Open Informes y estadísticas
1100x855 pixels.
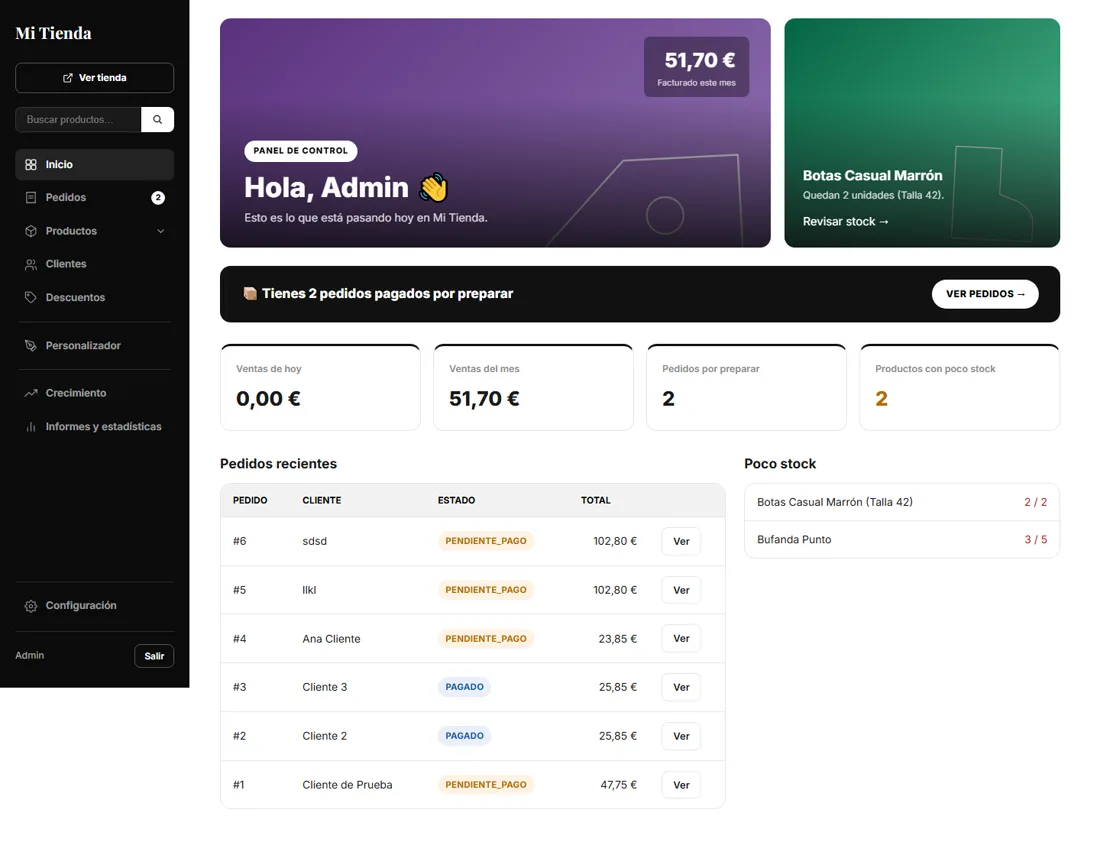coord(95,426)
